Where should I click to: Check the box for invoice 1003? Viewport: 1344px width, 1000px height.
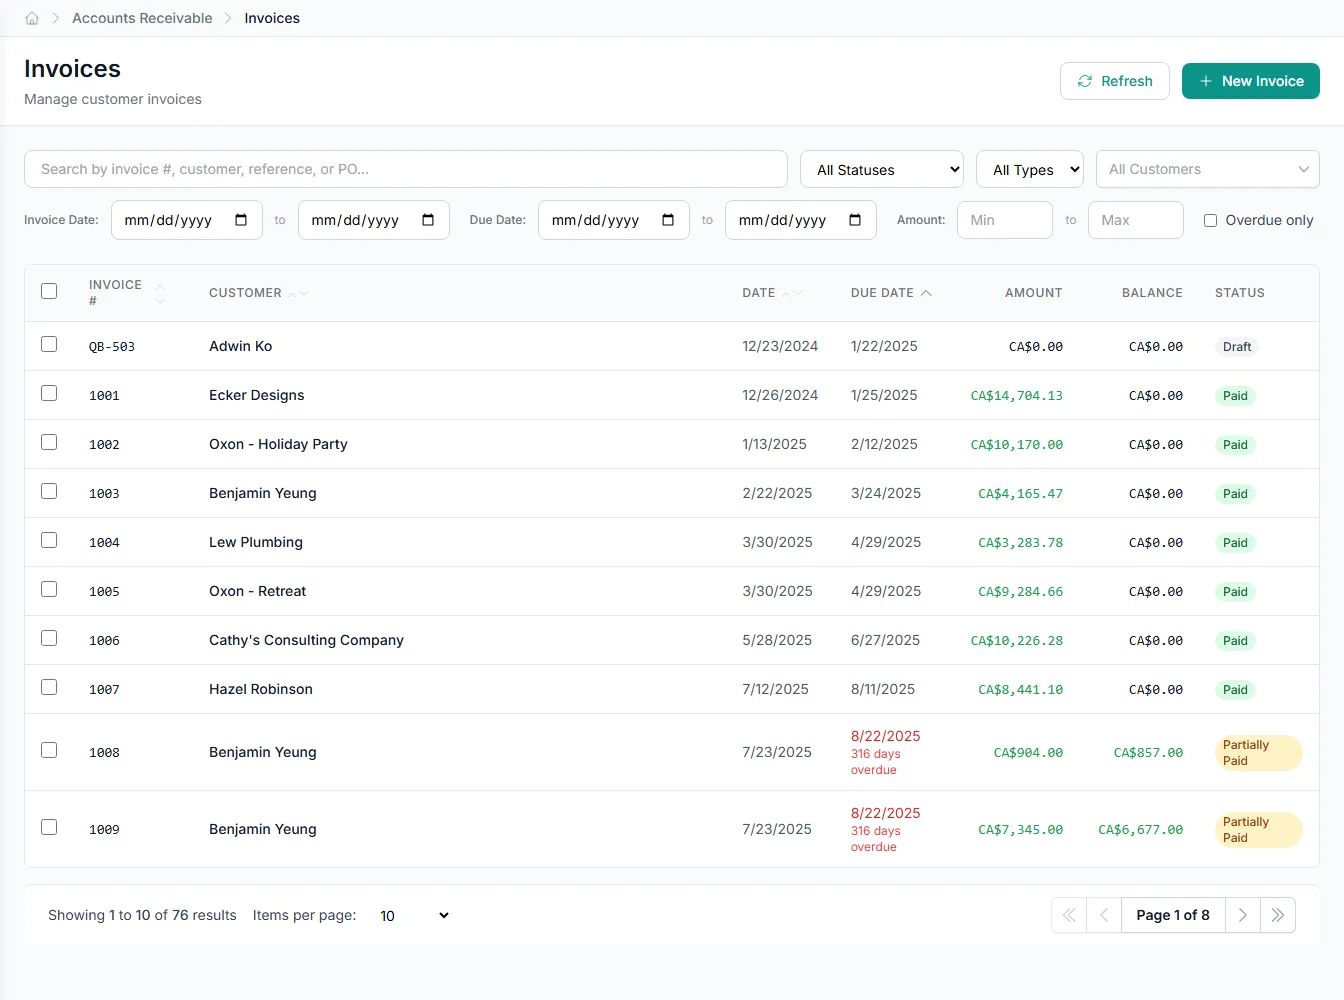point(49,491)
